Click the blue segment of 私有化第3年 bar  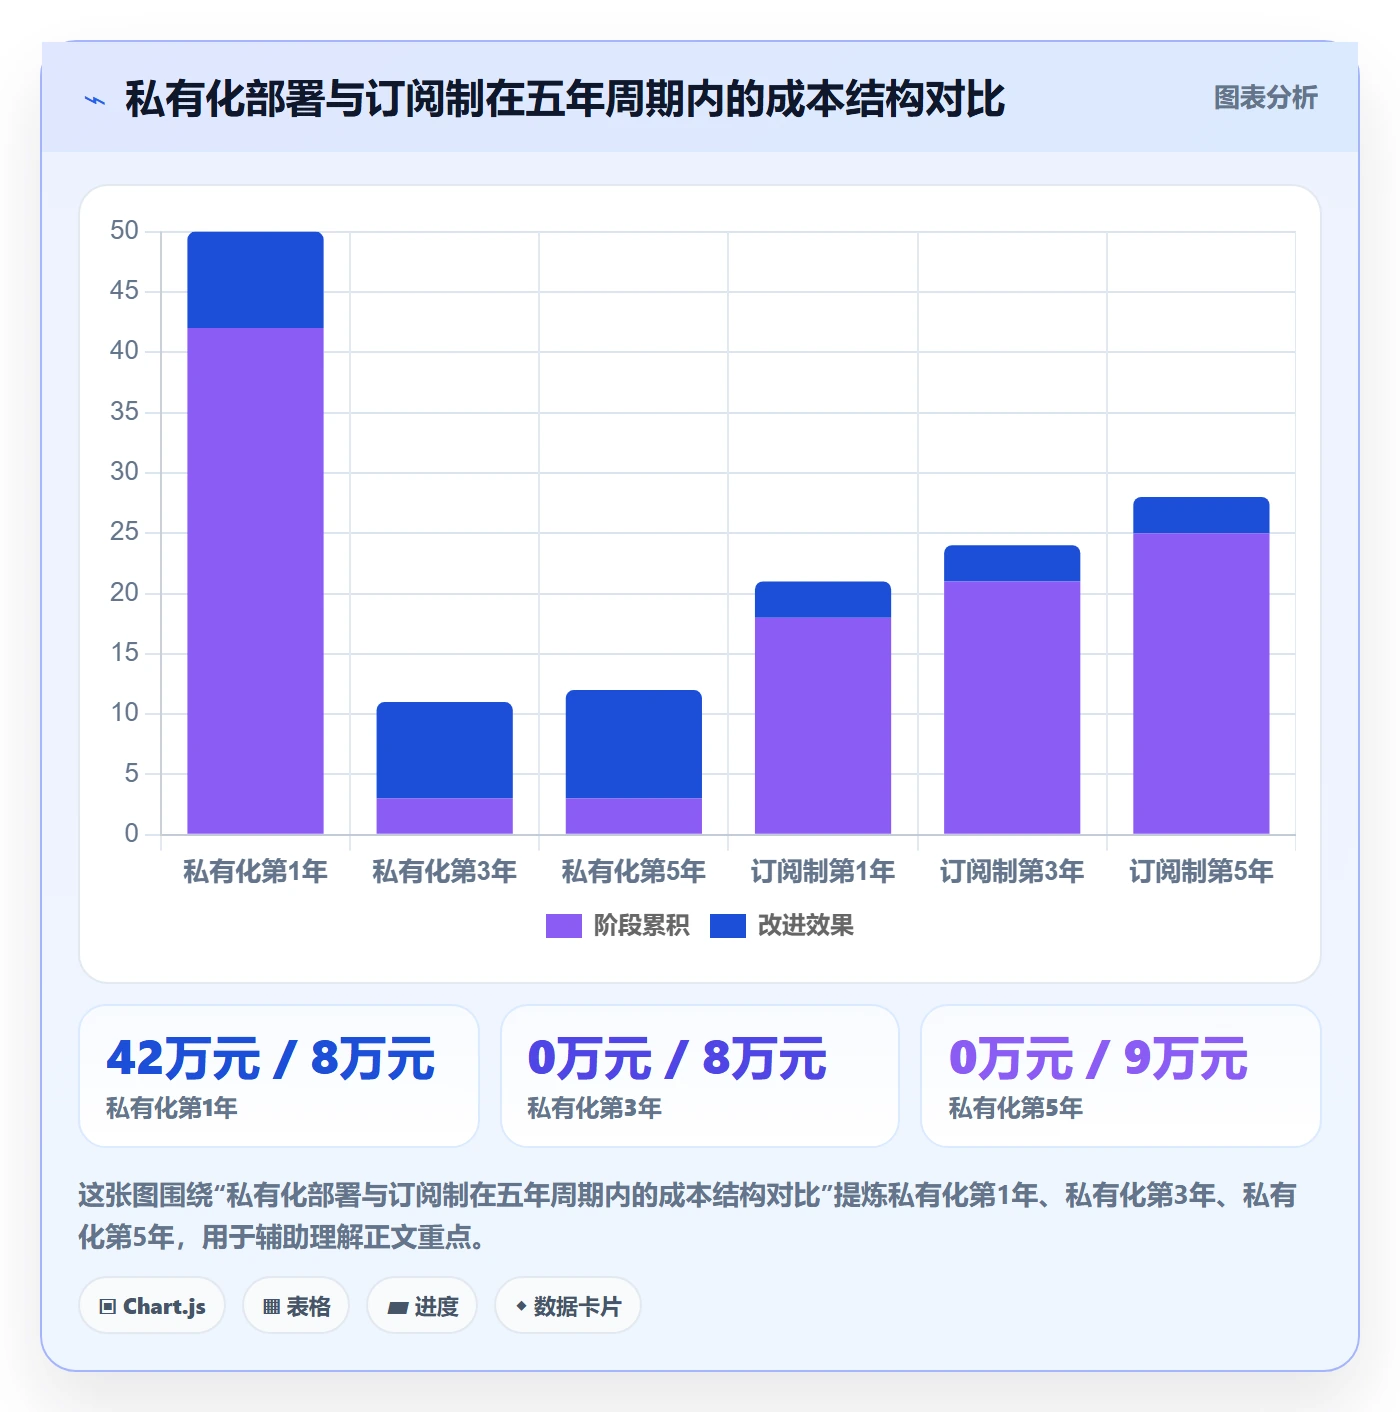(x=444, y=750)
